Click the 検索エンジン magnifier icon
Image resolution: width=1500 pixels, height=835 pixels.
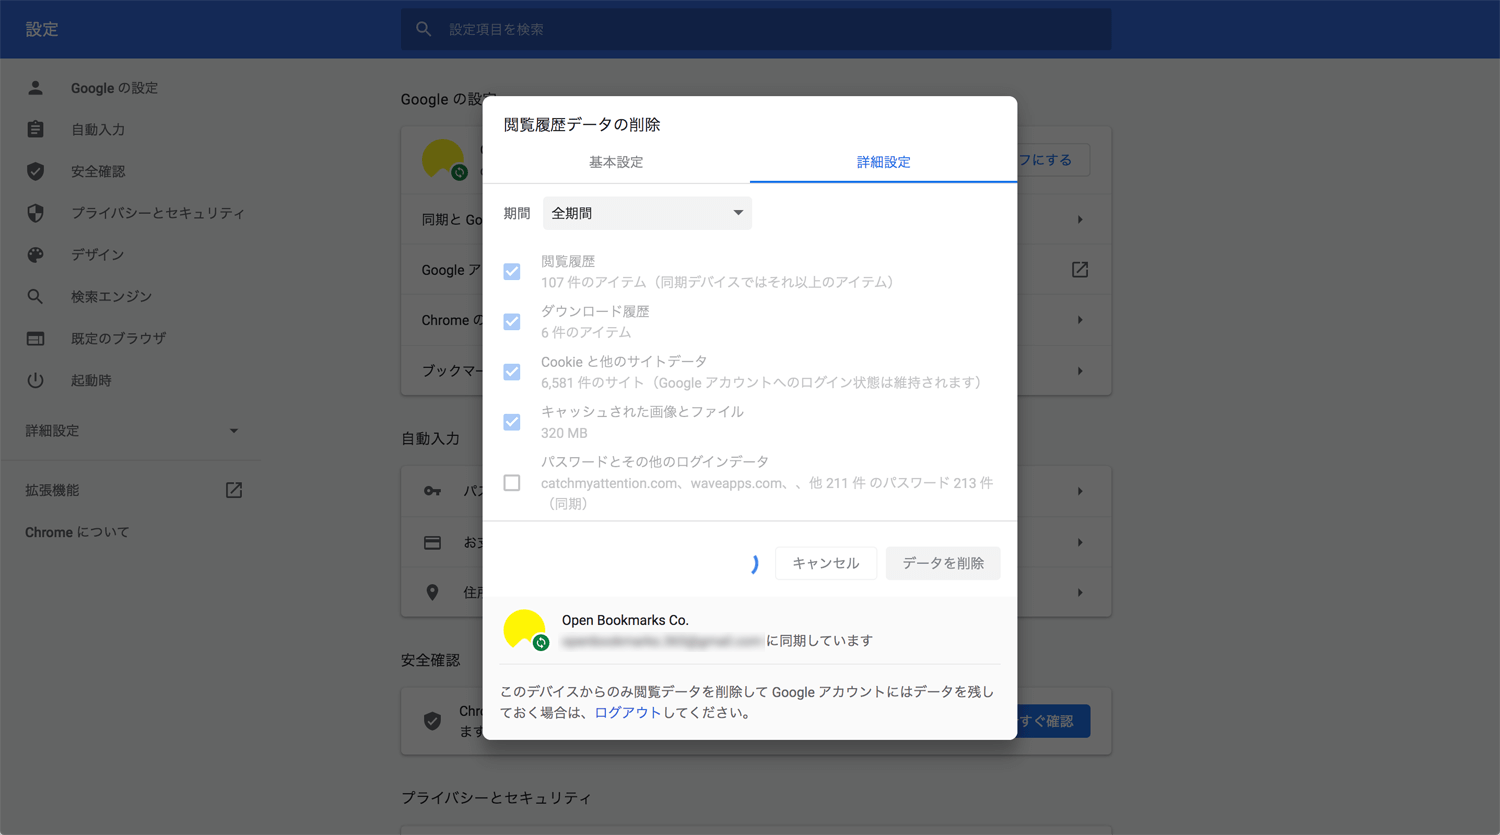35,297
